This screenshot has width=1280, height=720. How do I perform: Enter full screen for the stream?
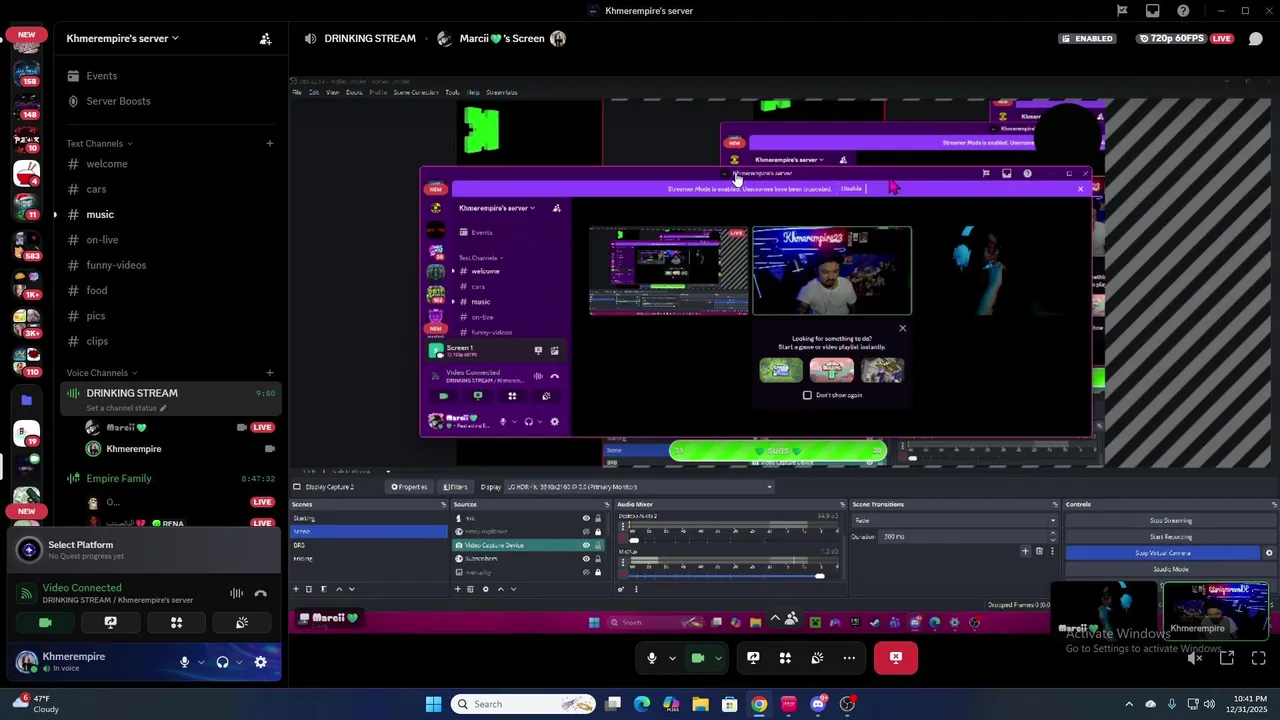pos(1259,658)
